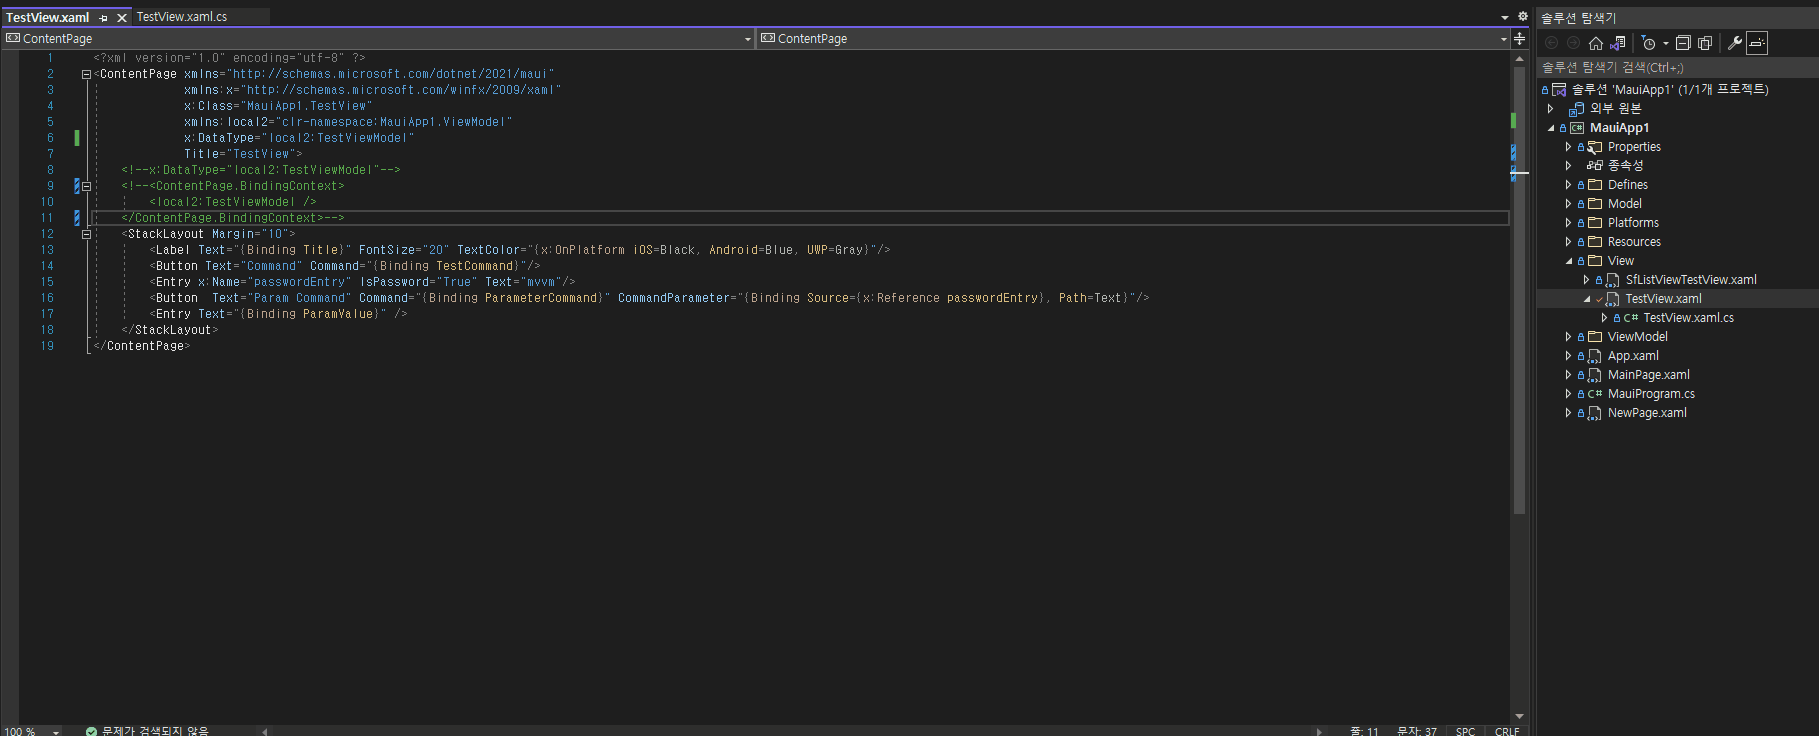Toggle preview selected items button
Screen dimensions: 1819x736
tap(1757, 43)
